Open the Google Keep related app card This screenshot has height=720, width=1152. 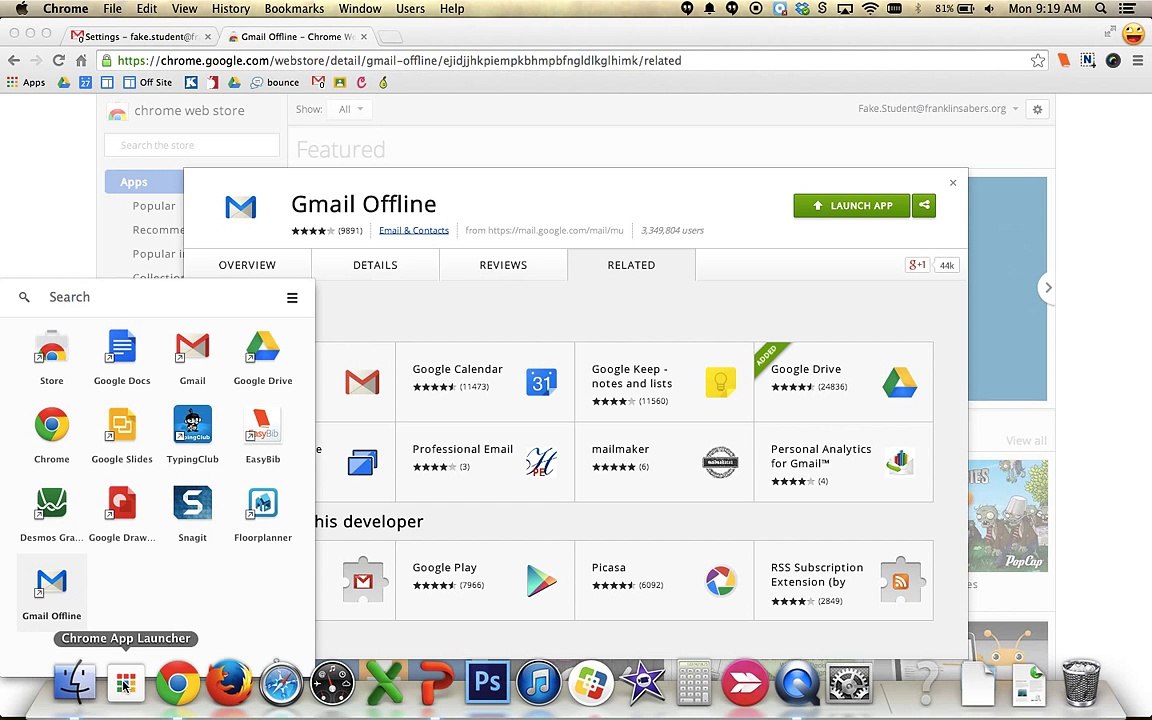tap(664, 382)
